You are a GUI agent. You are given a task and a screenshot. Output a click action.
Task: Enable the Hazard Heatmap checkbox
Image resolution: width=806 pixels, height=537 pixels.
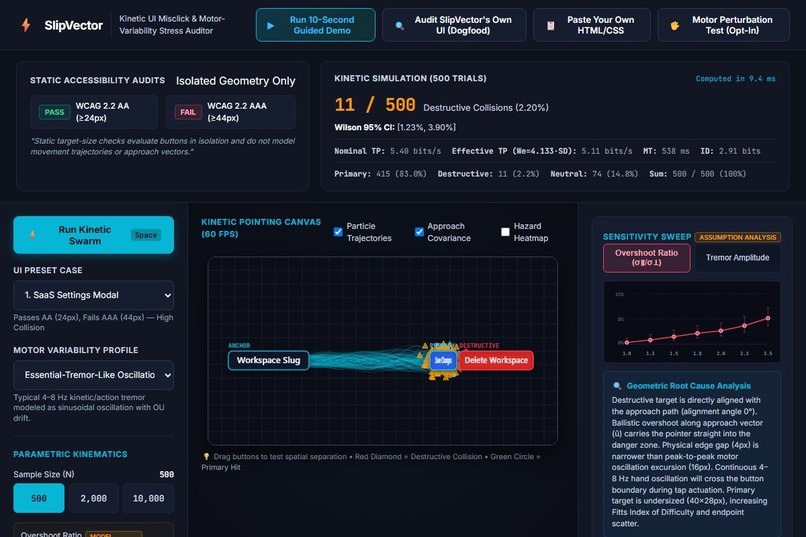505,232
